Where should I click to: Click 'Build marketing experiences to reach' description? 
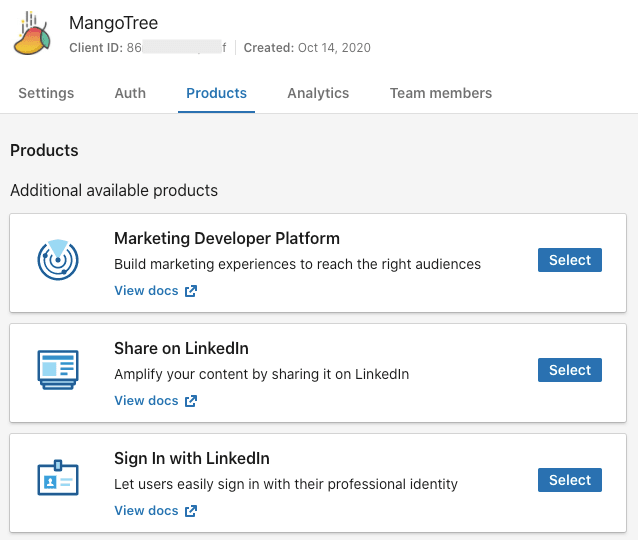[x=297, y=264]
